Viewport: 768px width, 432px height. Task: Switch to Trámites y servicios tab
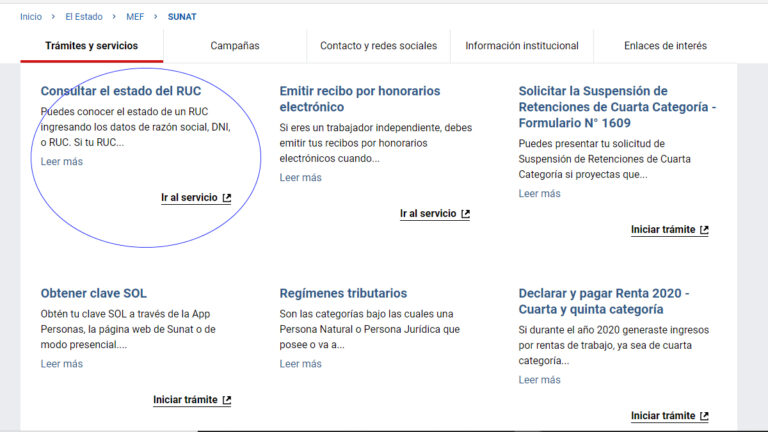coord(92,46)
